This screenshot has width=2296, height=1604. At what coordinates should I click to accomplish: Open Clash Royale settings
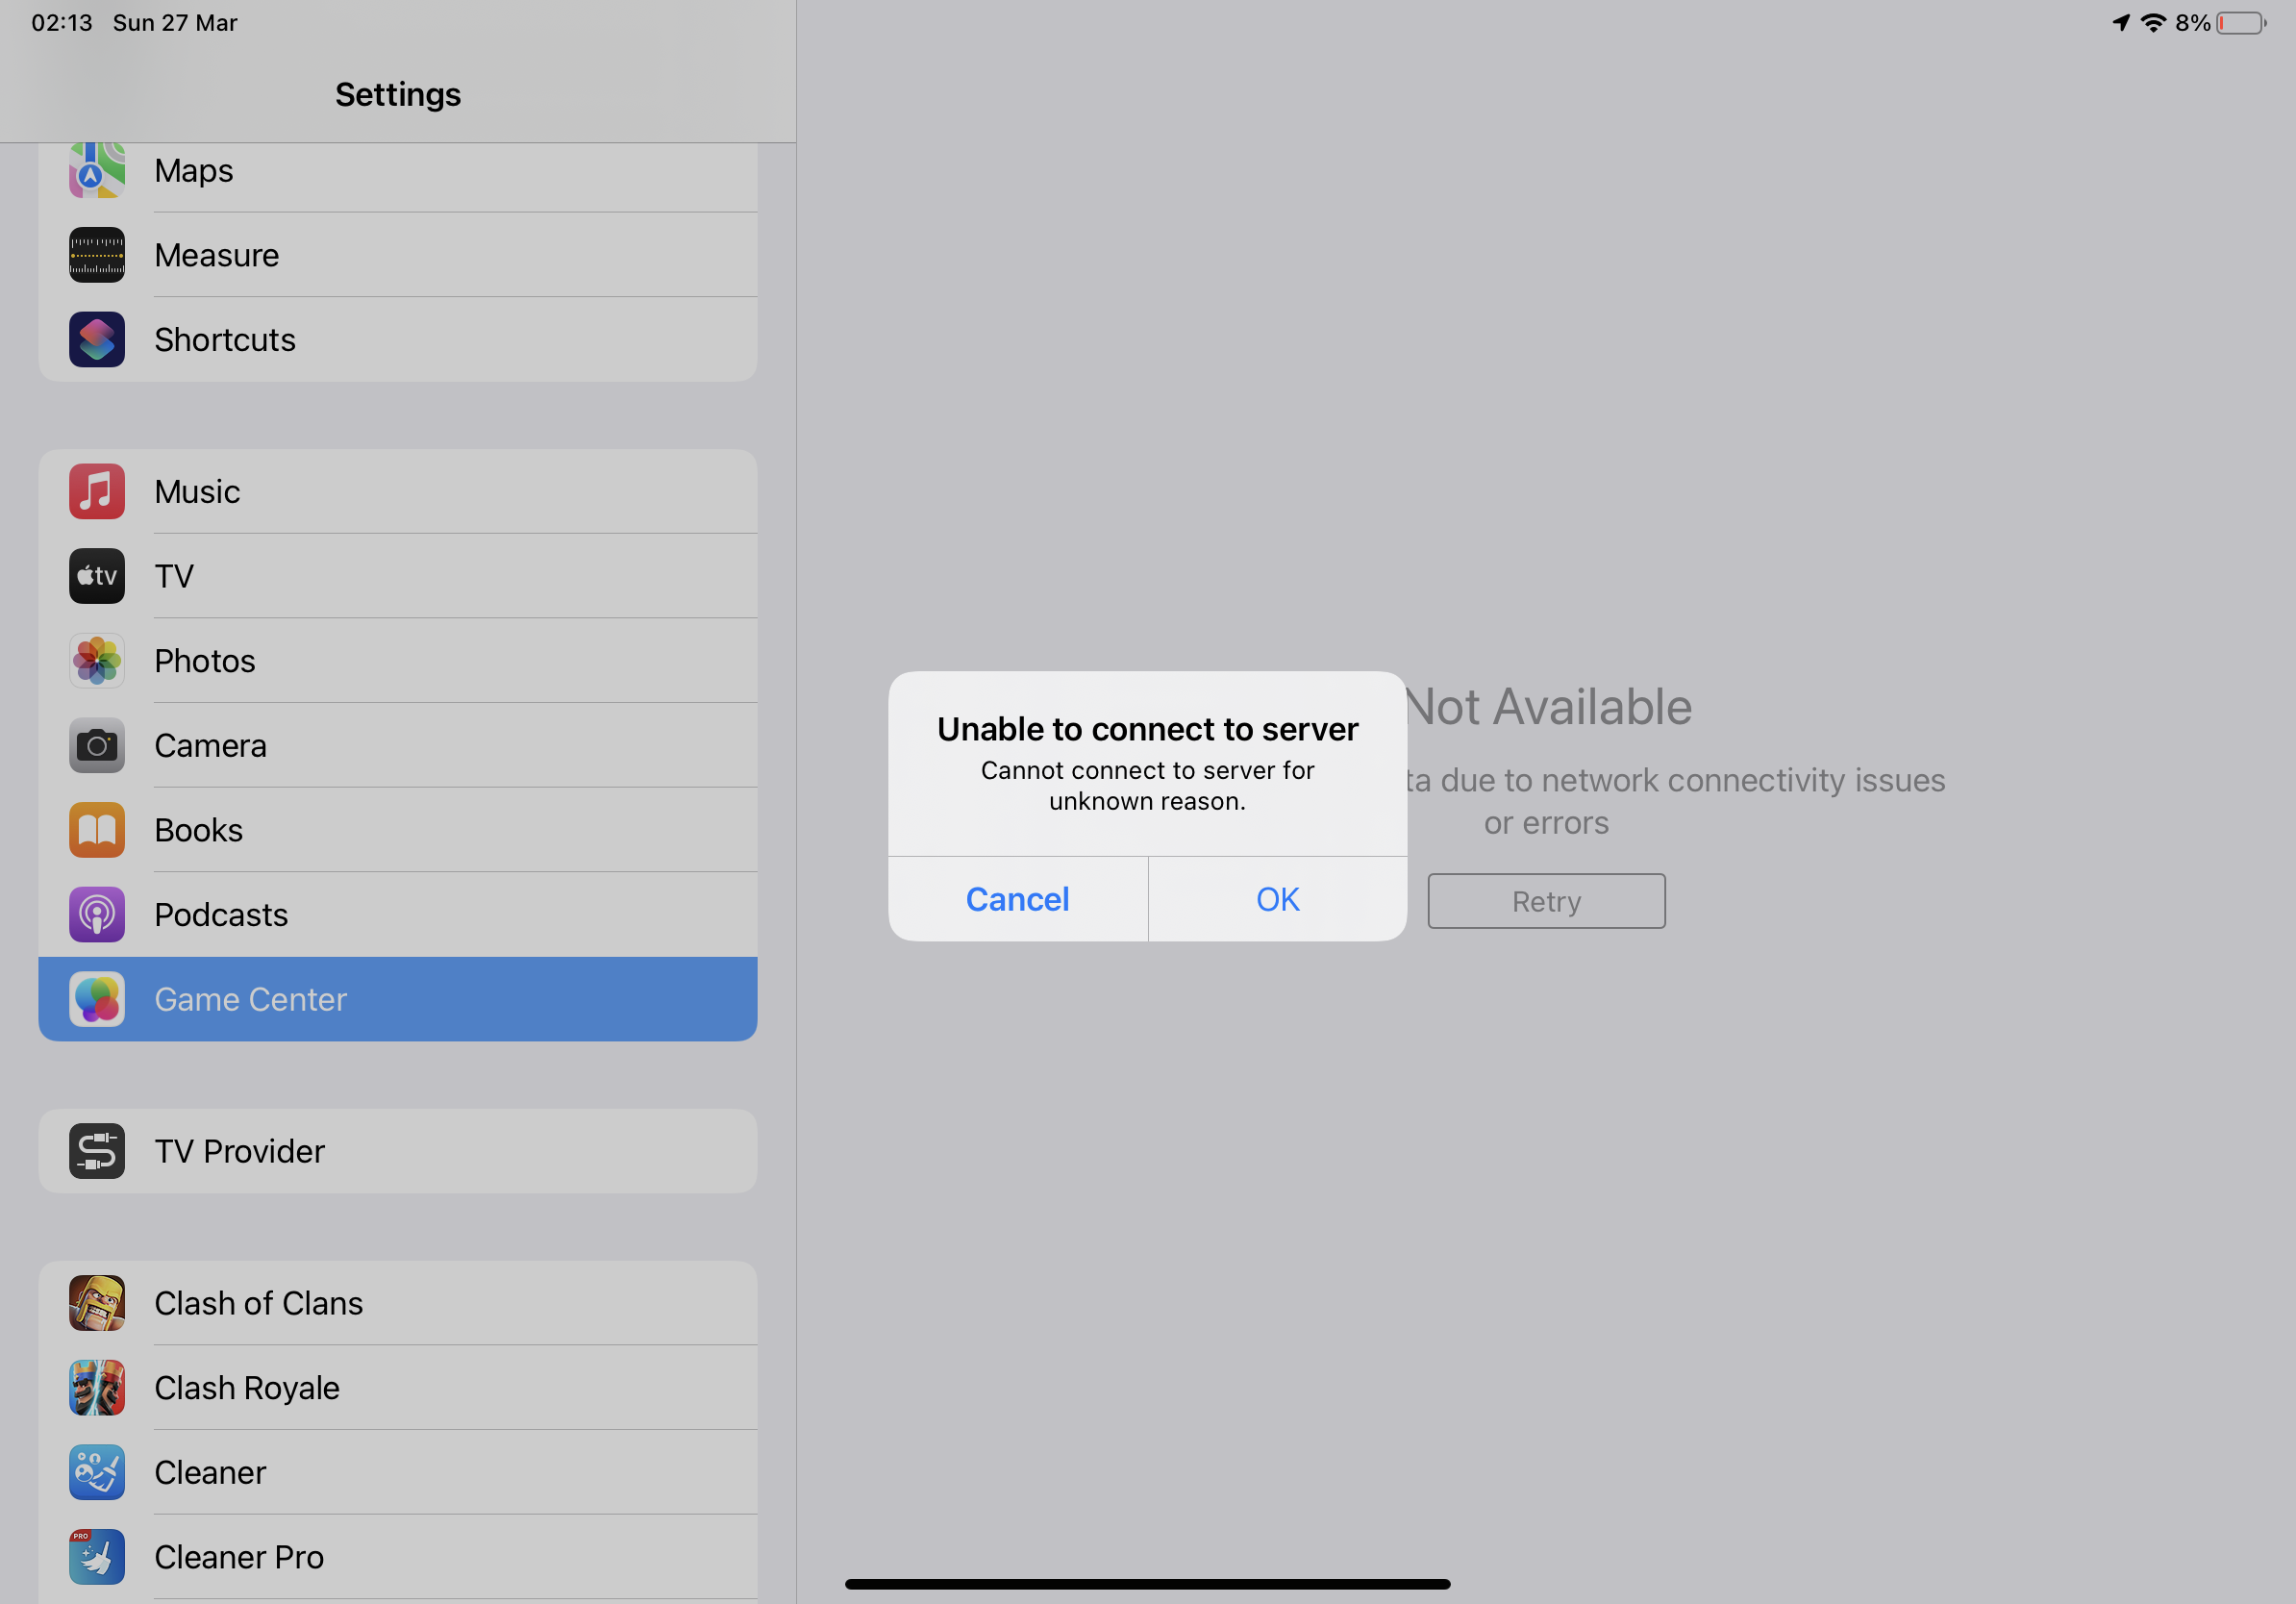pyautogui.click(x=398, y=1388)
